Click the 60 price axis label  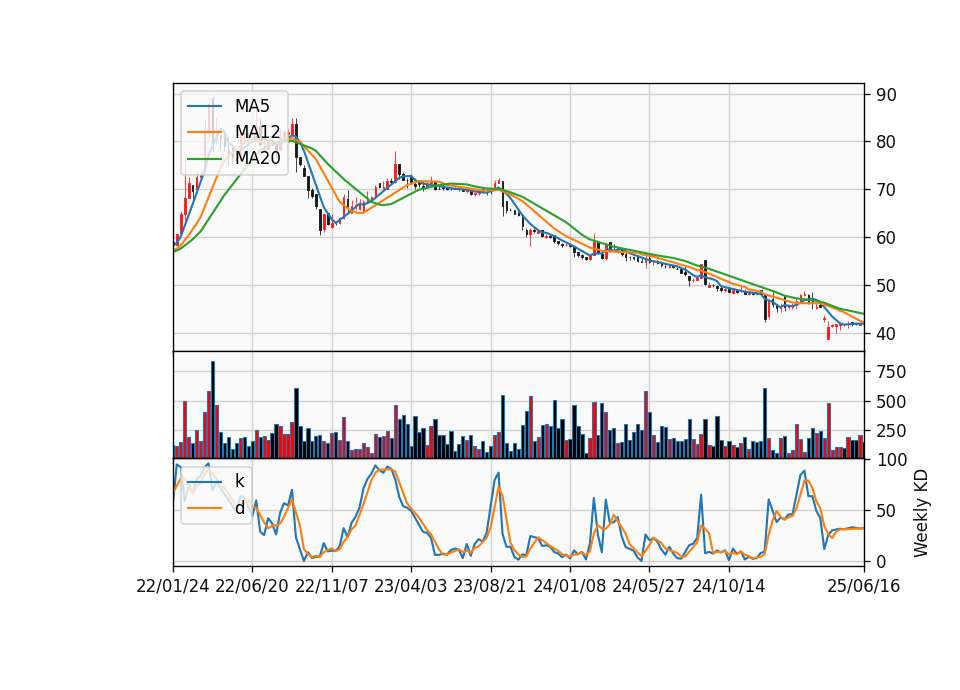pyautogui.click(x=887, y=238)
